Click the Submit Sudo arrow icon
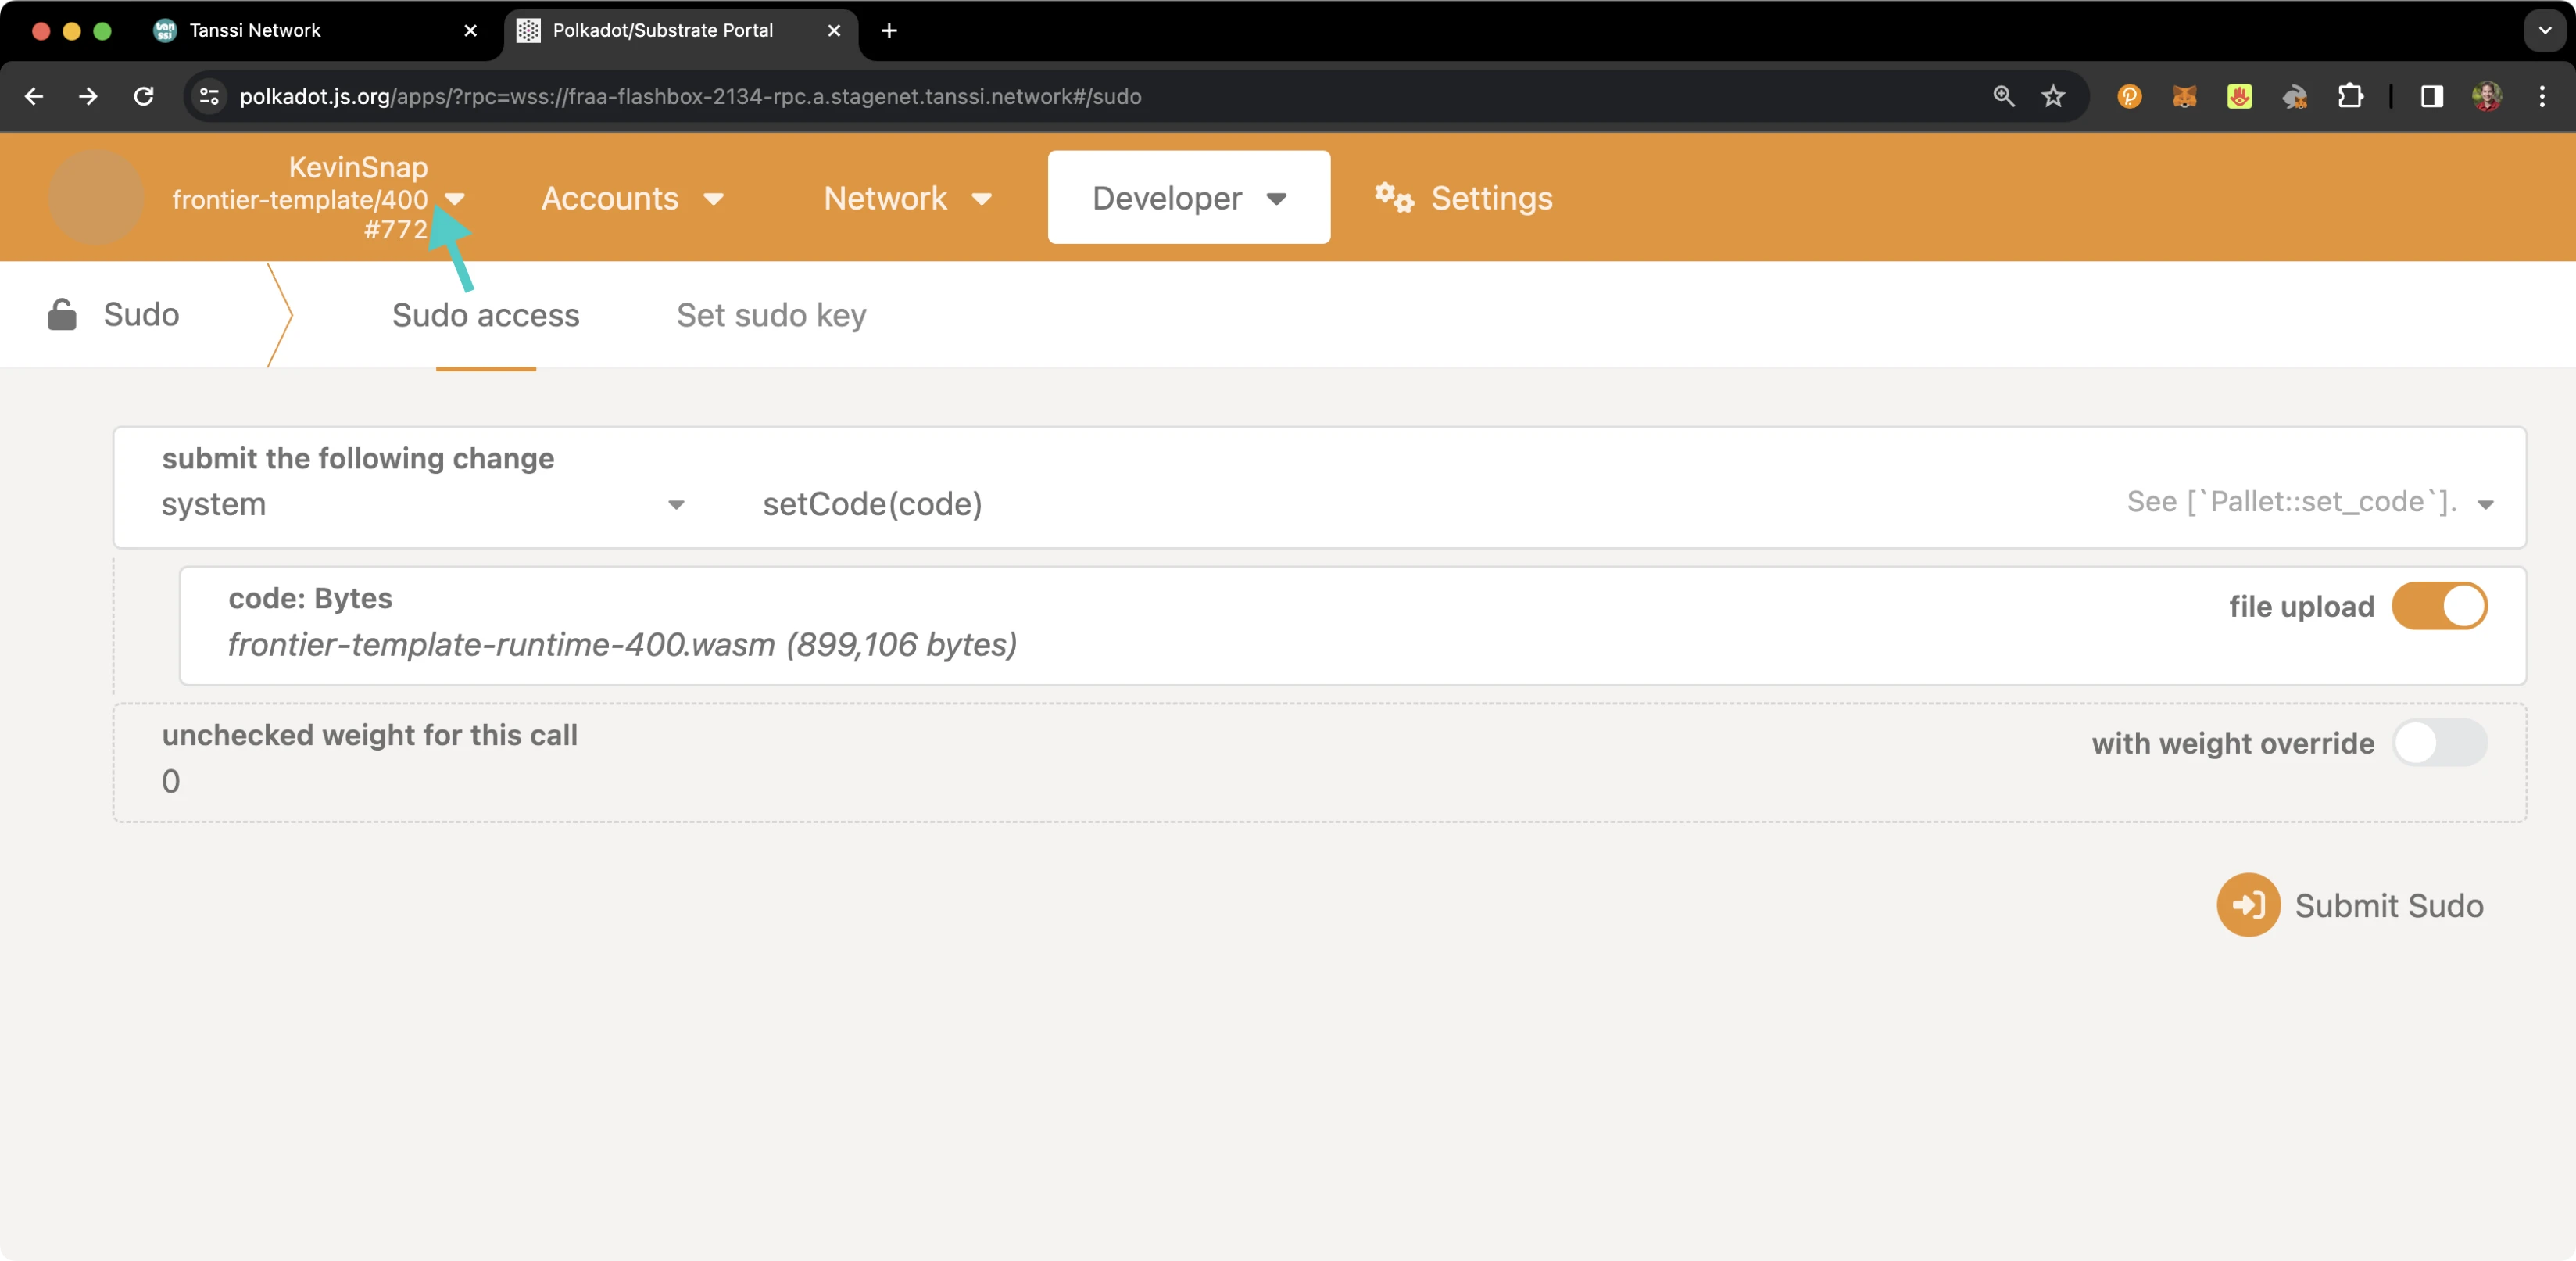The image size is (2576, 1261). point(2251,905)
